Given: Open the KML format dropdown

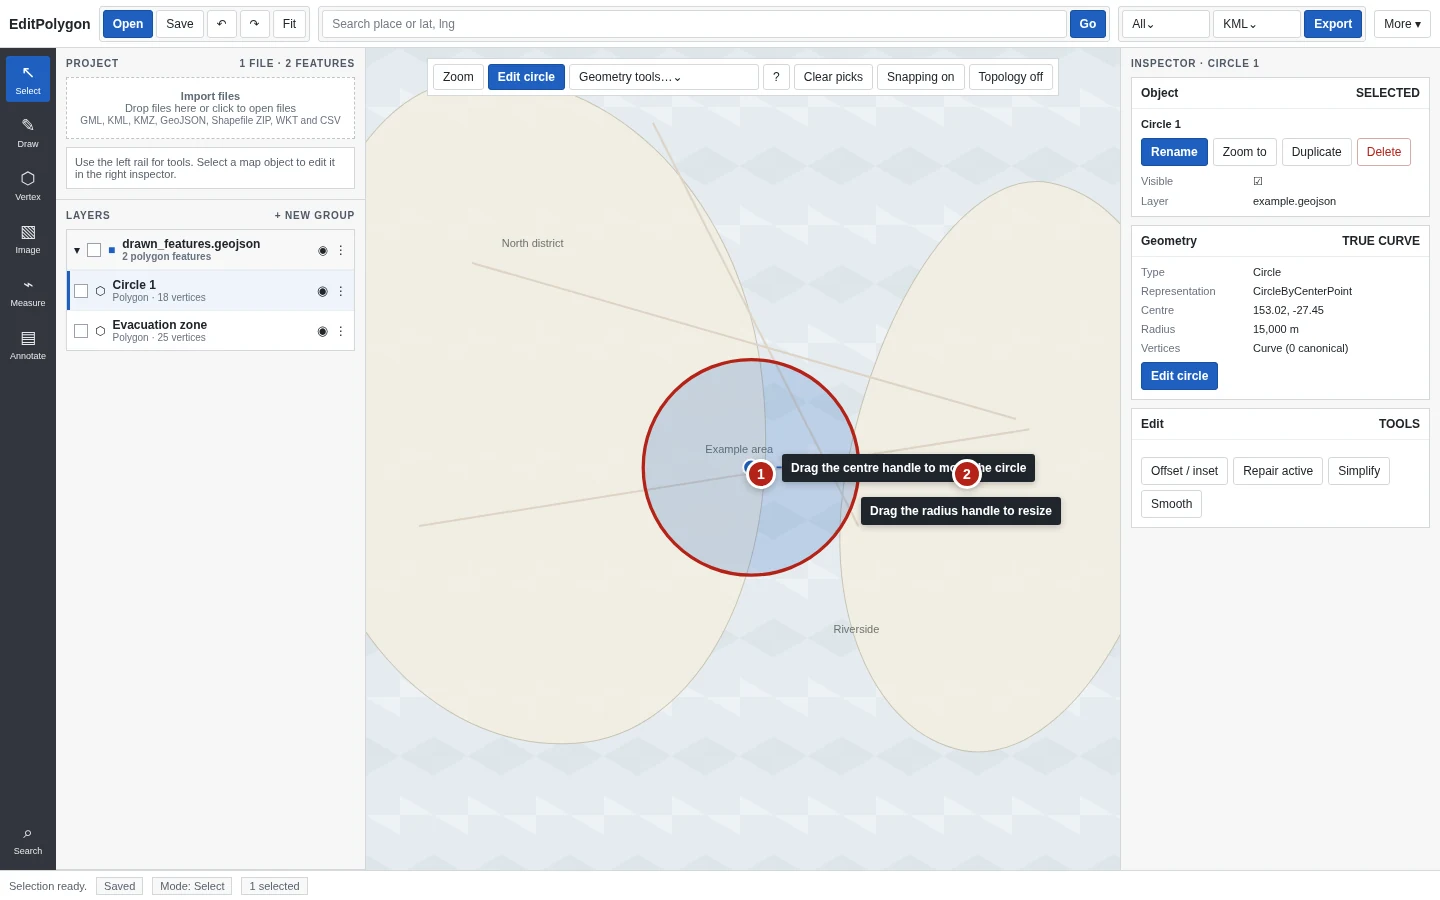Looking at the screenshot, I should coord(1257,24).
